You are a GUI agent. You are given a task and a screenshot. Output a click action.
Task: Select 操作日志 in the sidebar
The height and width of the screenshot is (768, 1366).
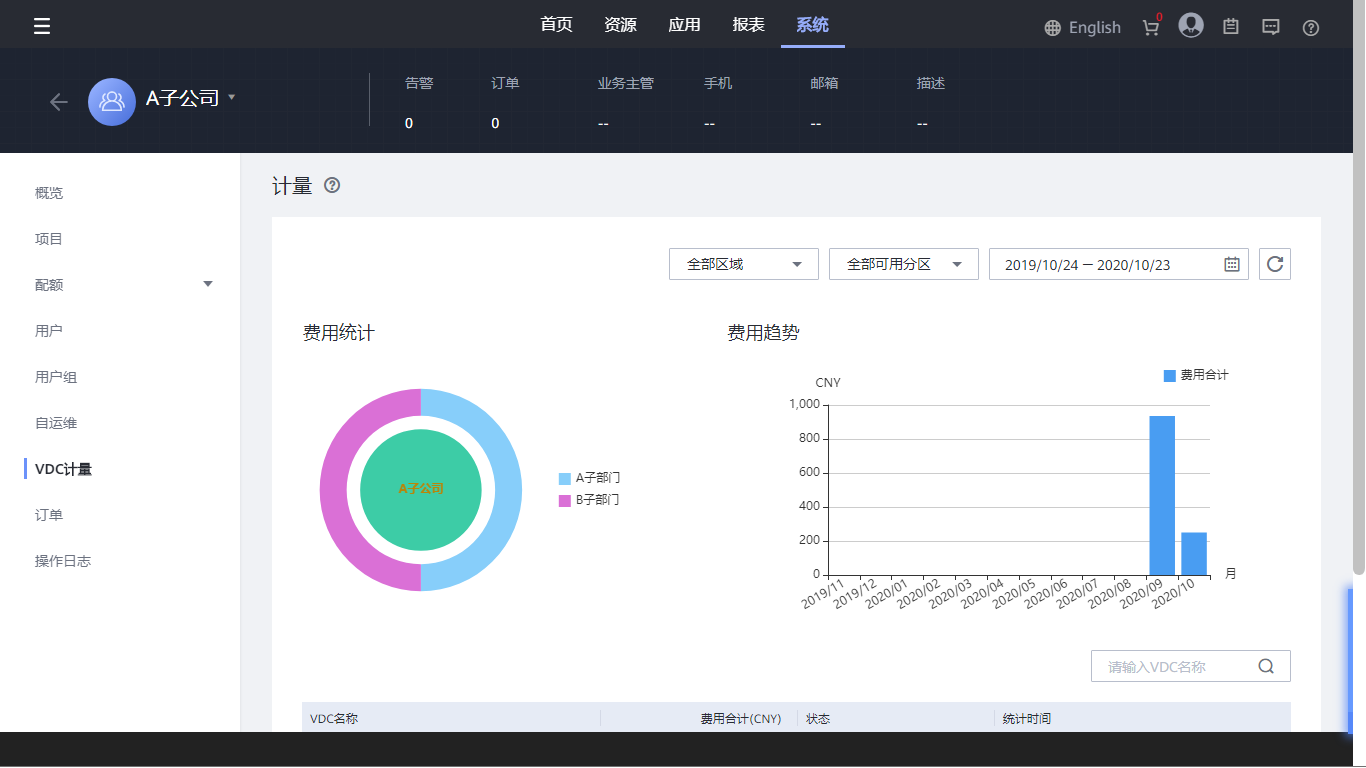(63, 561)
